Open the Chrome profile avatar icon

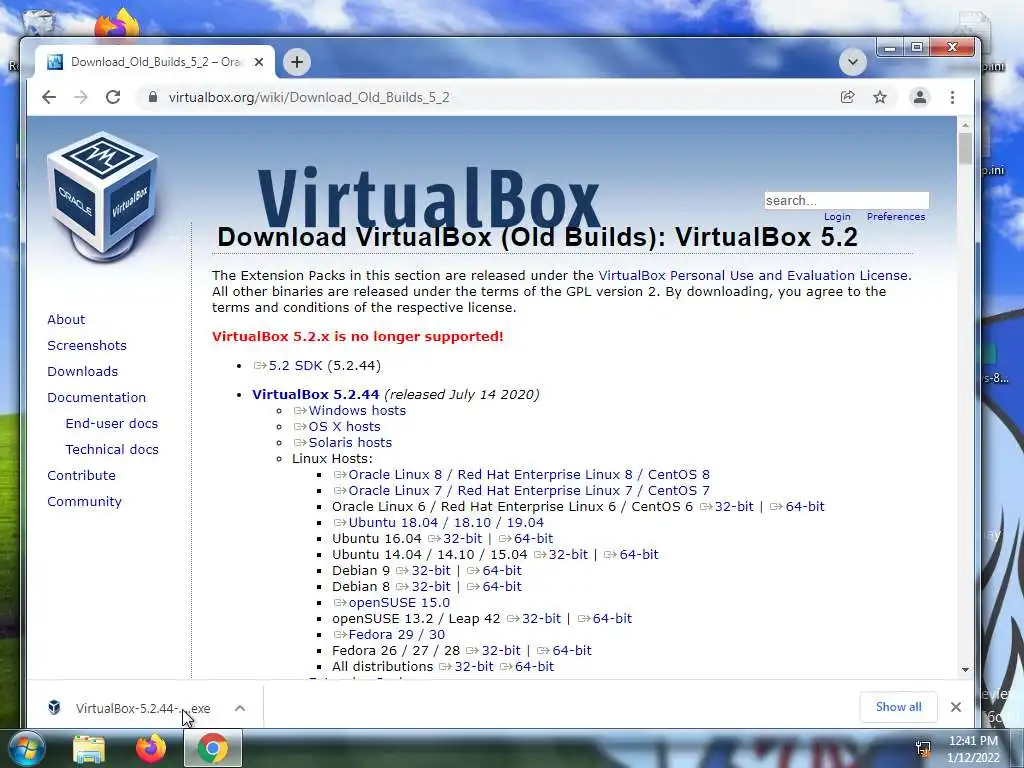point(920,97)
